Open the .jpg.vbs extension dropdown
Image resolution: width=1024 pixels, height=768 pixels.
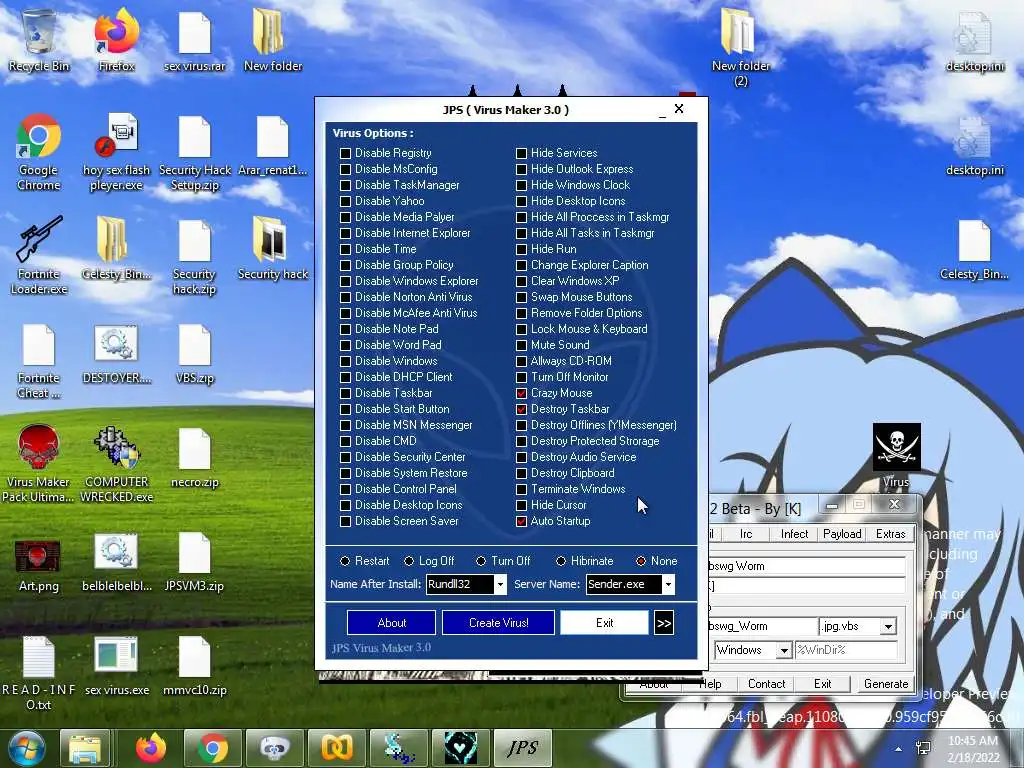[888, 627]
